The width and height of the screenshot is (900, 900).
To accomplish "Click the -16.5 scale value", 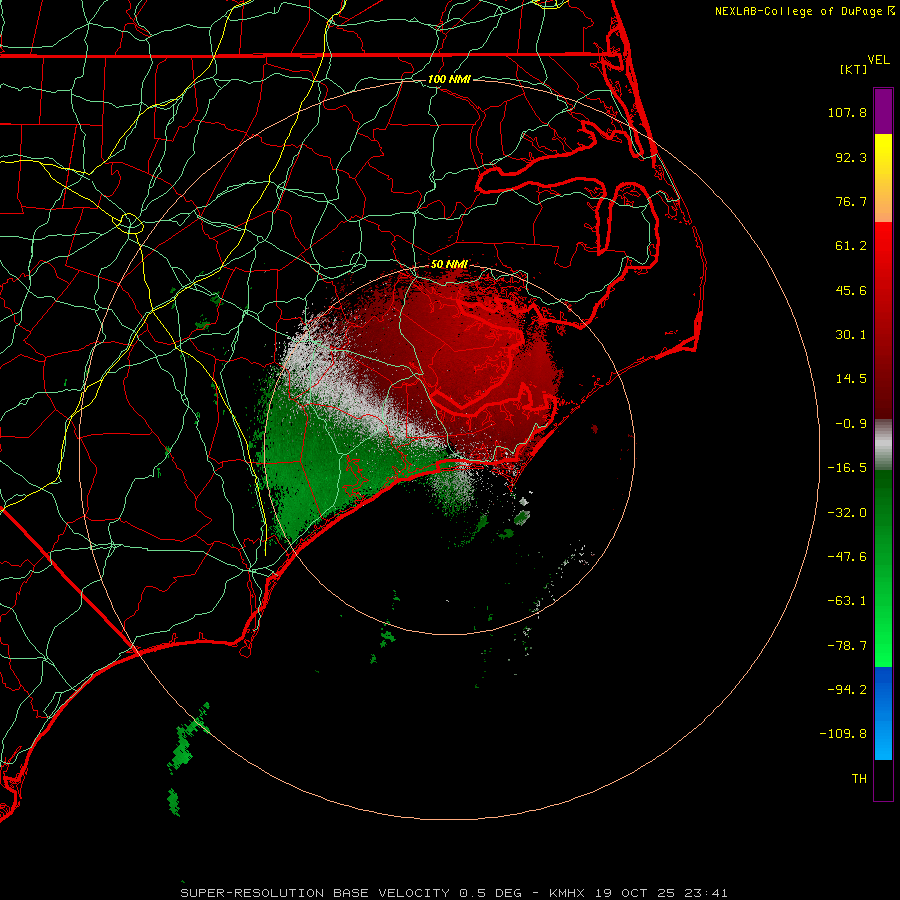I will pos(847,468).
